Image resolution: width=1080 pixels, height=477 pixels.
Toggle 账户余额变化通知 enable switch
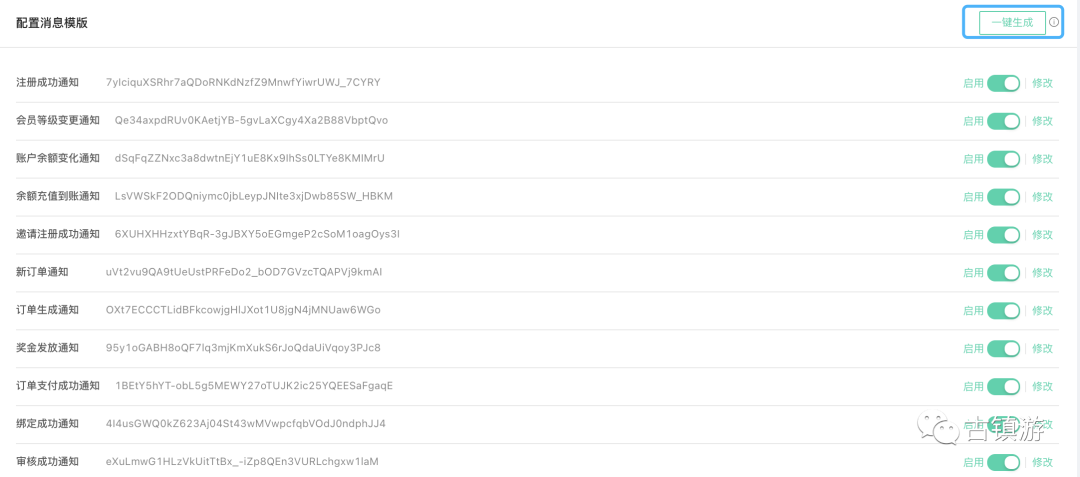click(1004, 158)
